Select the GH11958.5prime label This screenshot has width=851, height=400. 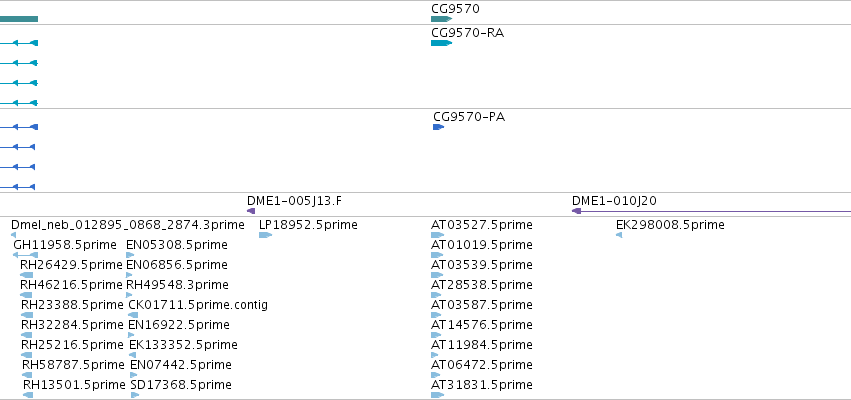[x=65, y=245]
